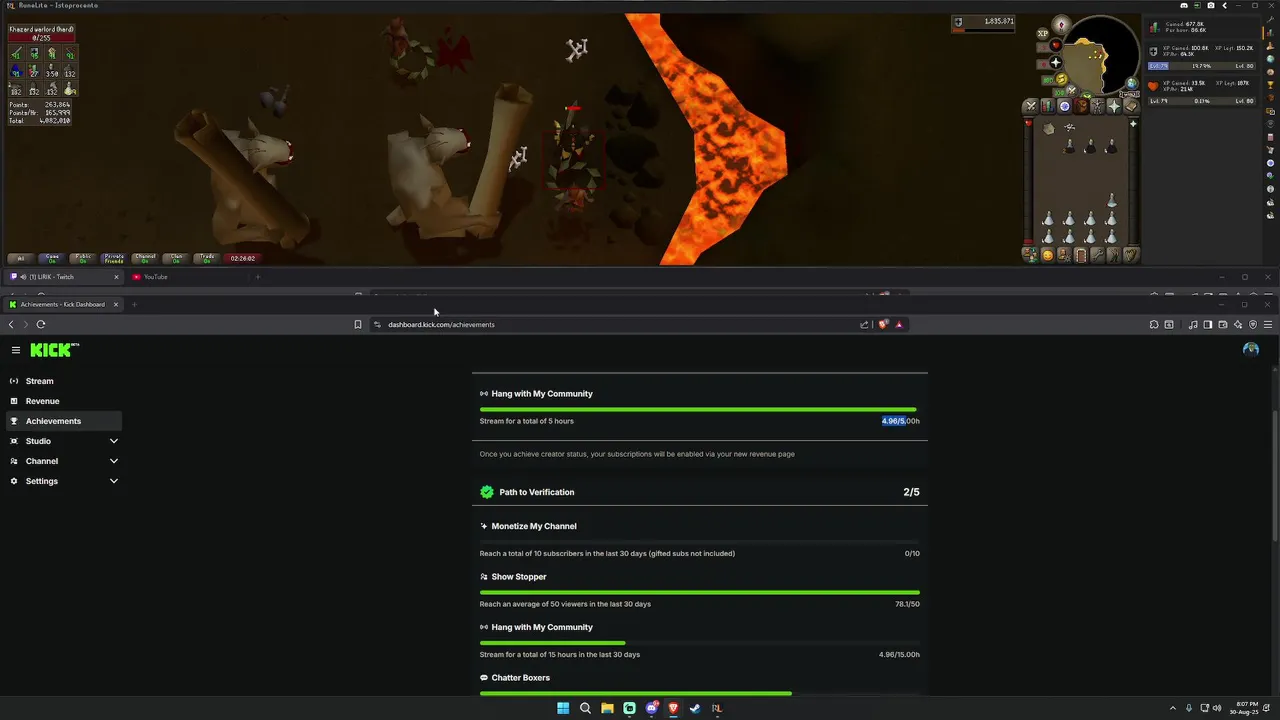Toggle Trade chat filter button
Screen dimensions: 1280x720
[x=207, y=258]
